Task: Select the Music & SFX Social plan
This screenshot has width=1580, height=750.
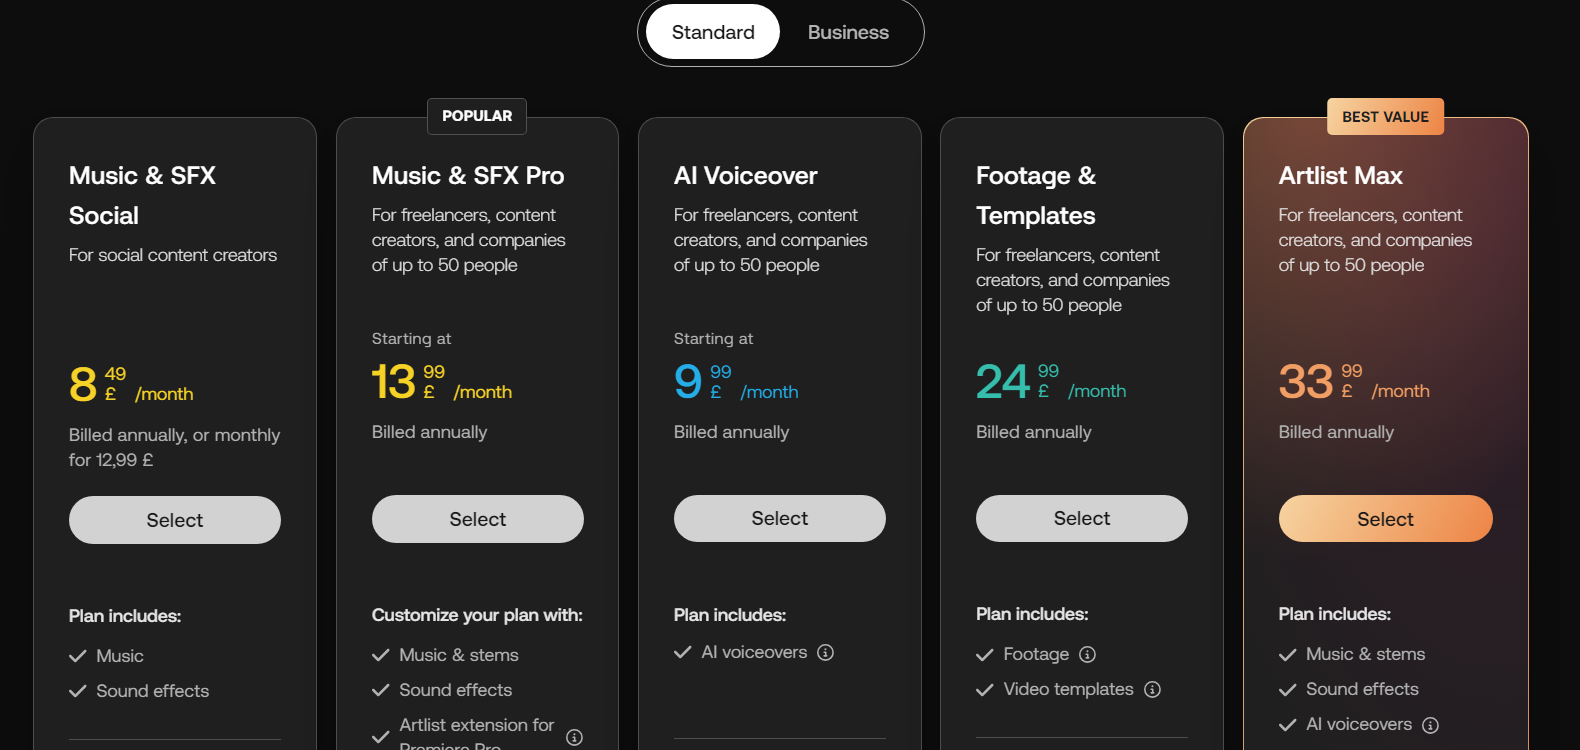Action: coord(175,520)
